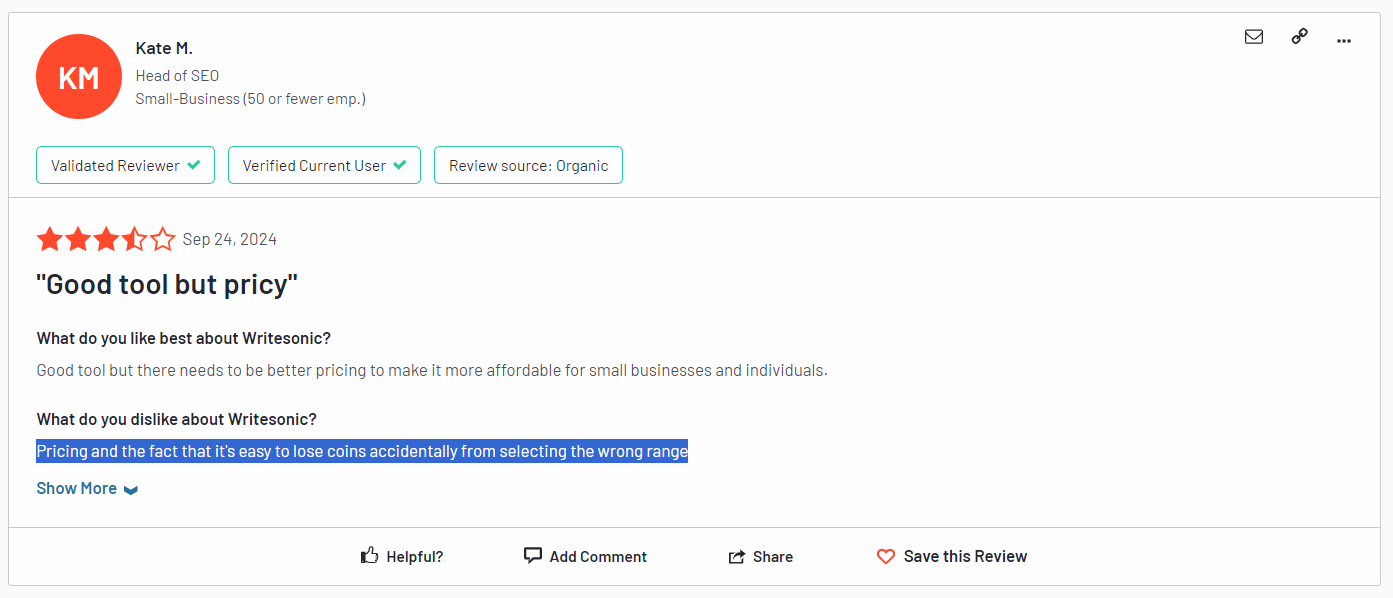Click Add Comment

pos(585,557)
